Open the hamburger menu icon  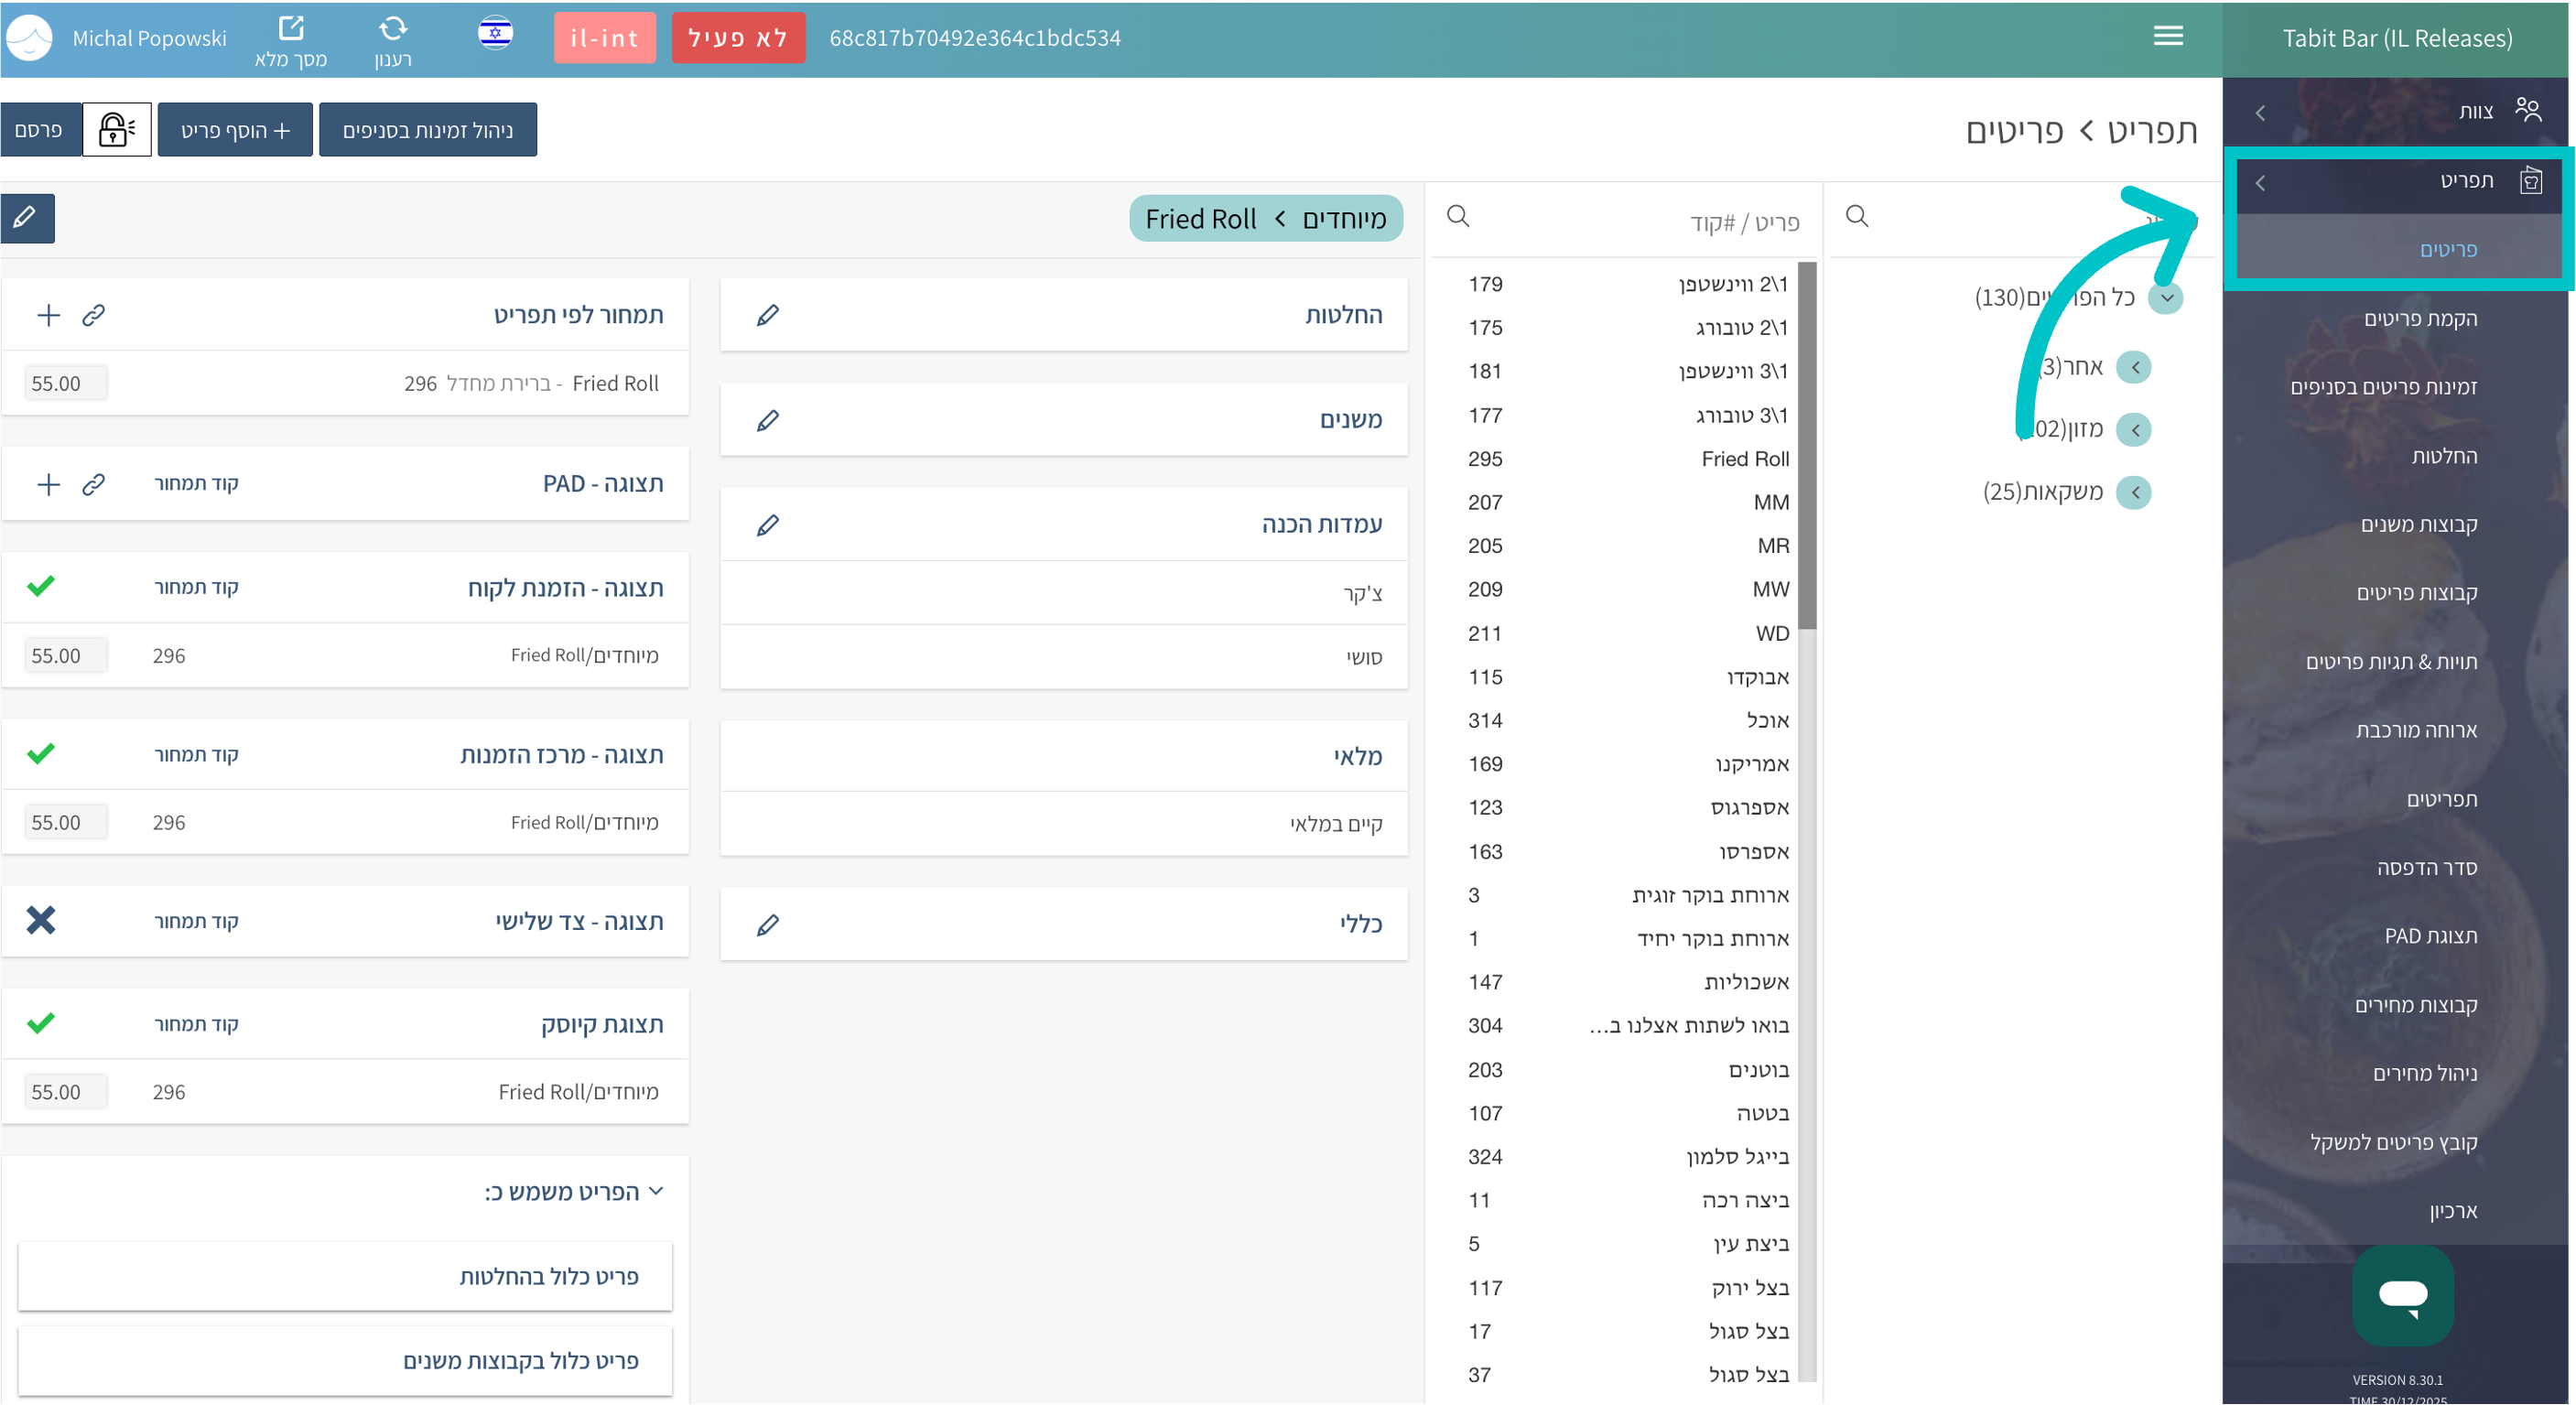[2168, 36]
